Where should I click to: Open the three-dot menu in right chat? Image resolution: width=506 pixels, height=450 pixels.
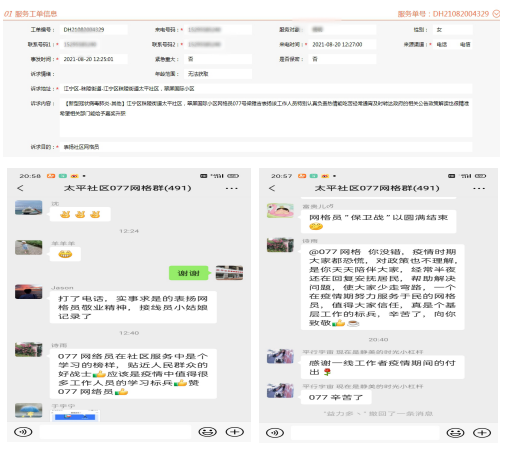pyautogui.click(x=479, y=188)
